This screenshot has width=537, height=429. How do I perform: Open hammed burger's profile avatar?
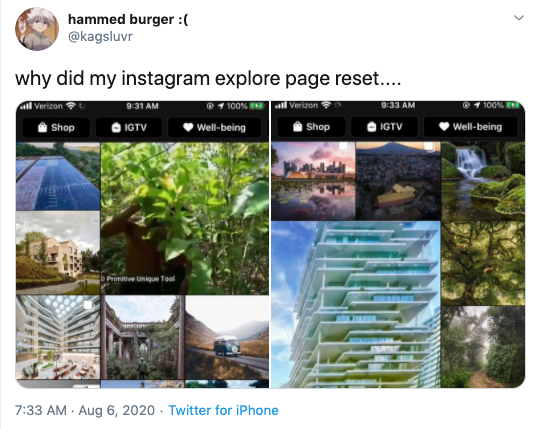click(x=37, y=29)
